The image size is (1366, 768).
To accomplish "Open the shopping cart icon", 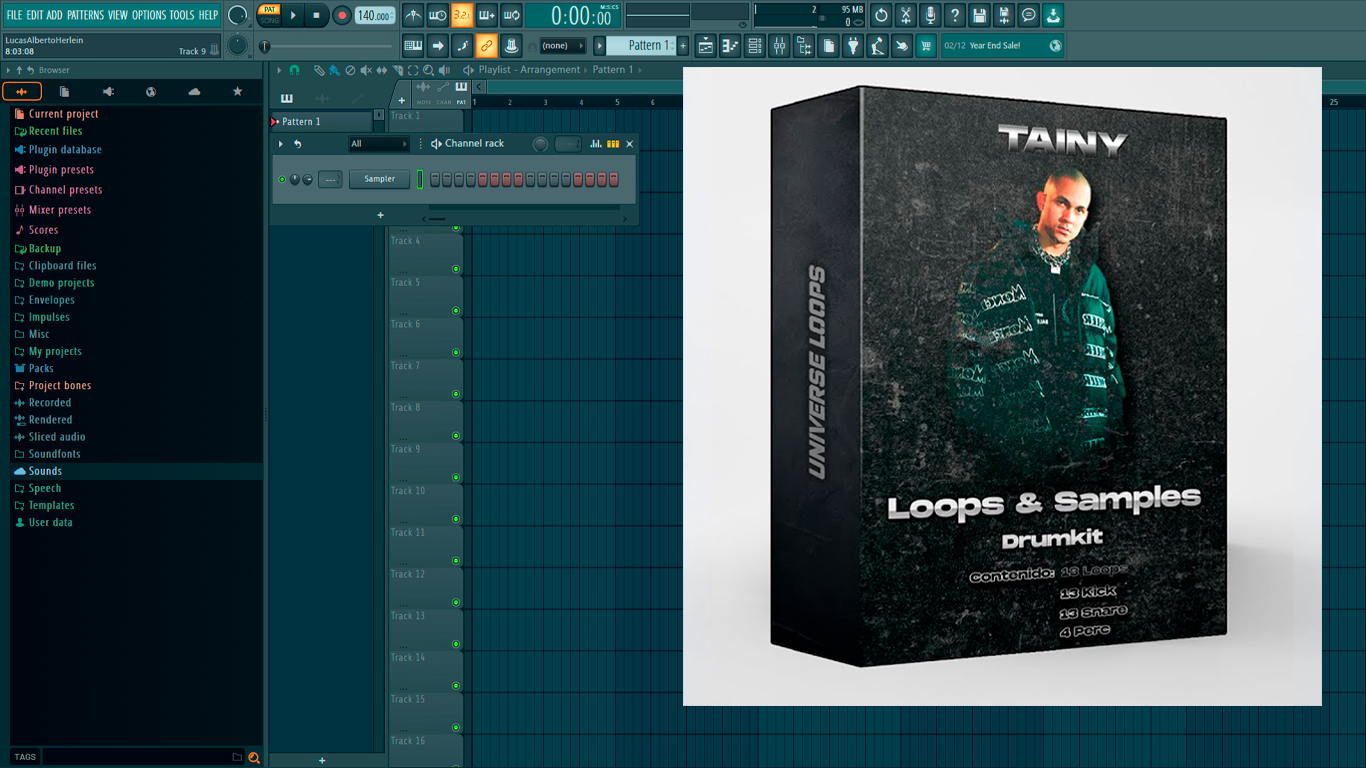I will pos(926,45).
